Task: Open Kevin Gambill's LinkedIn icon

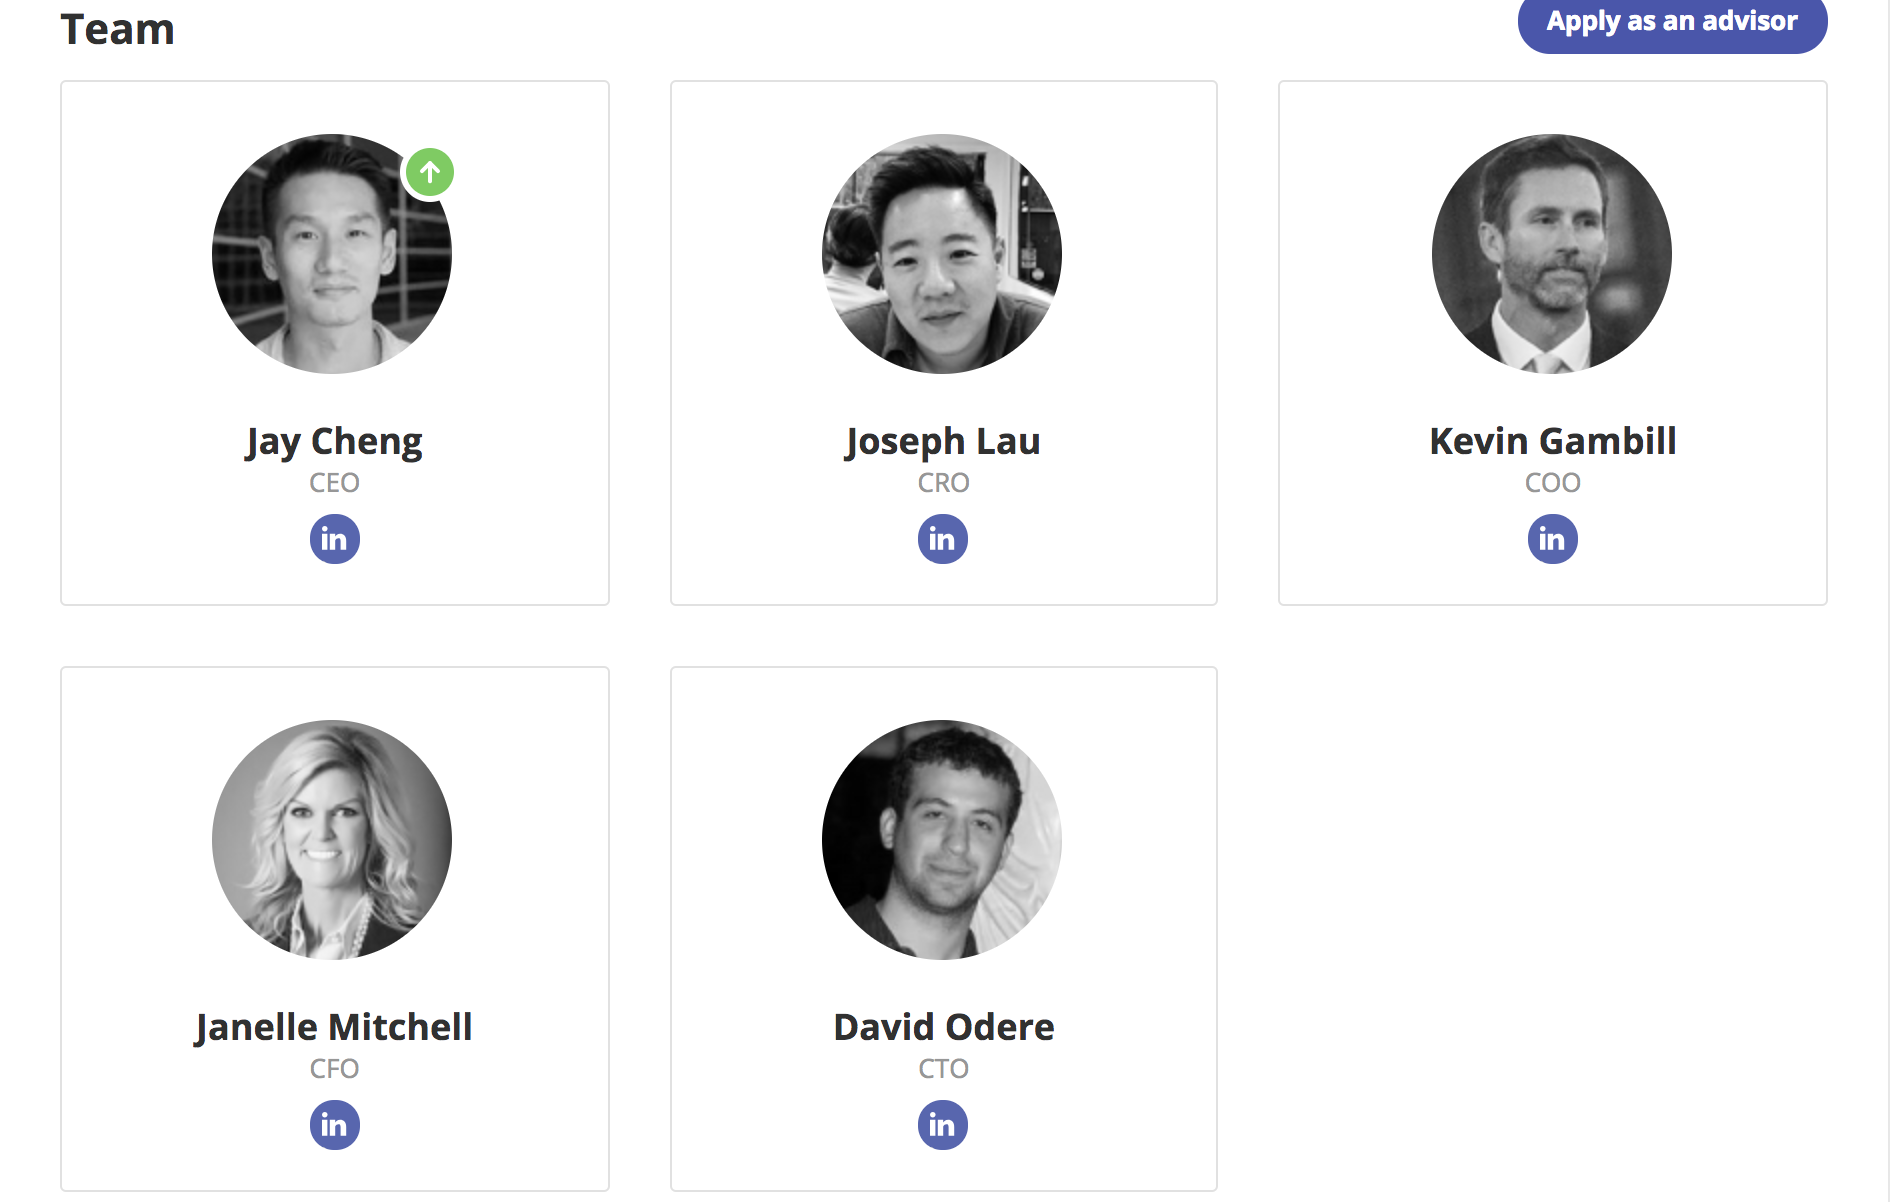Action: [1552, 539]
